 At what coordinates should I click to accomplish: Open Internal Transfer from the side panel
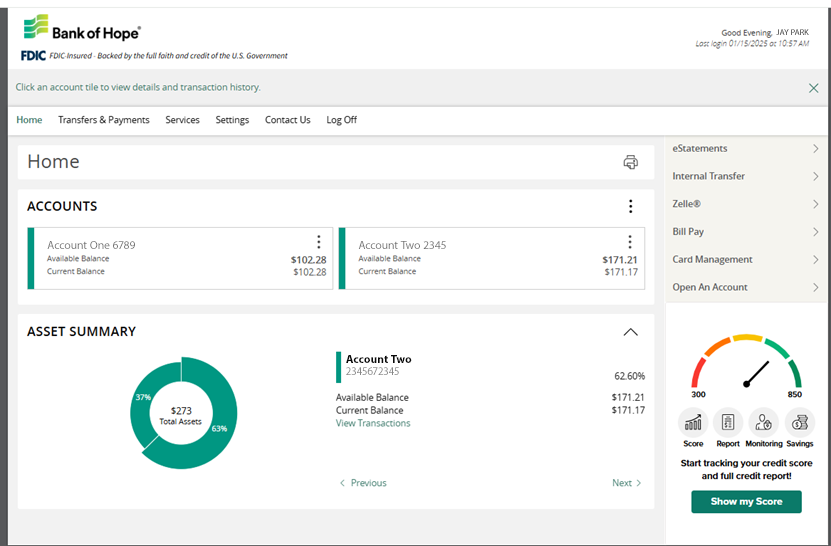click(x=746, y=177)
